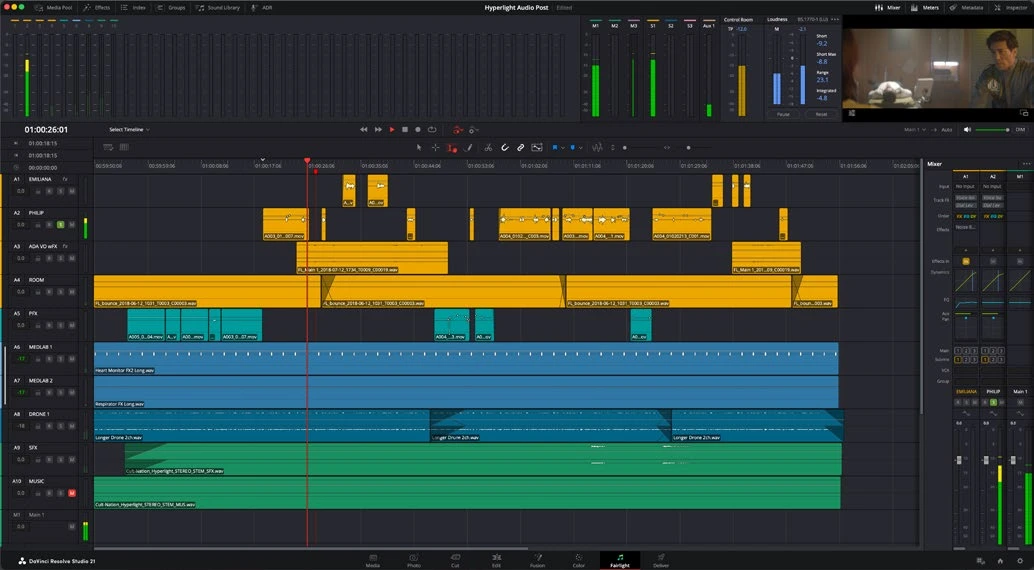
Task: Open the ADR panel
Action: (262, 7)
